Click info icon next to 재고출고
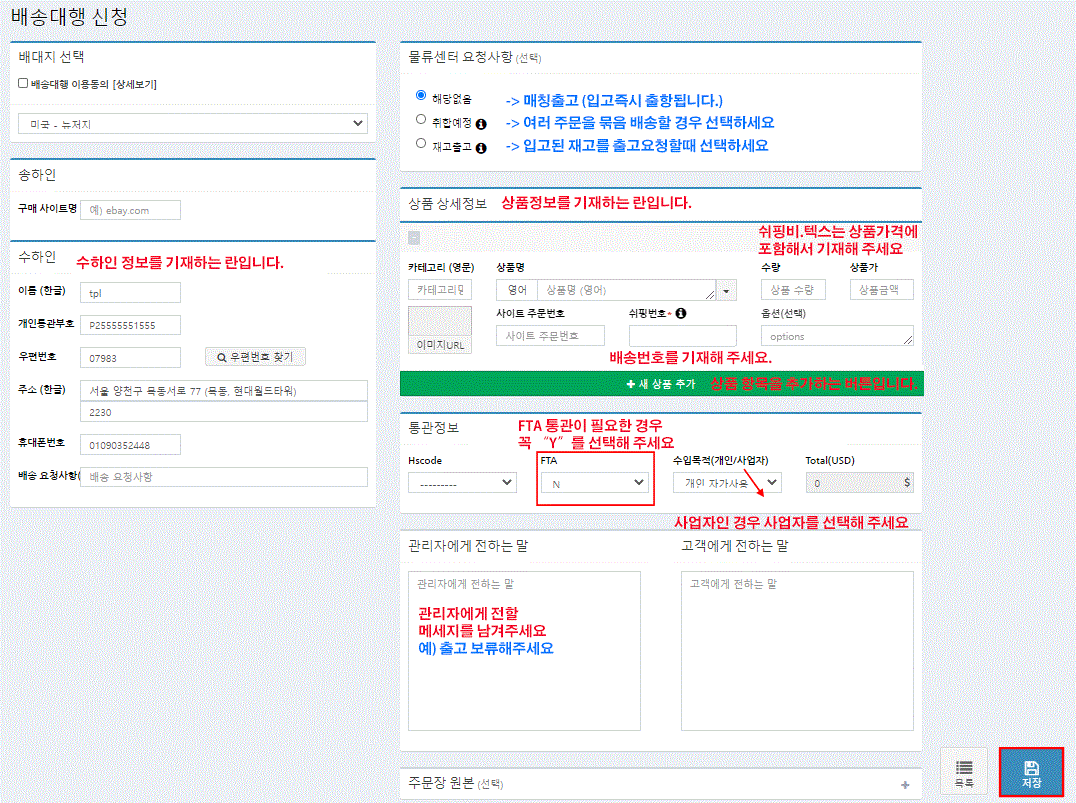The width and height of the screenshot is (1076, 803). coord(481,148)
